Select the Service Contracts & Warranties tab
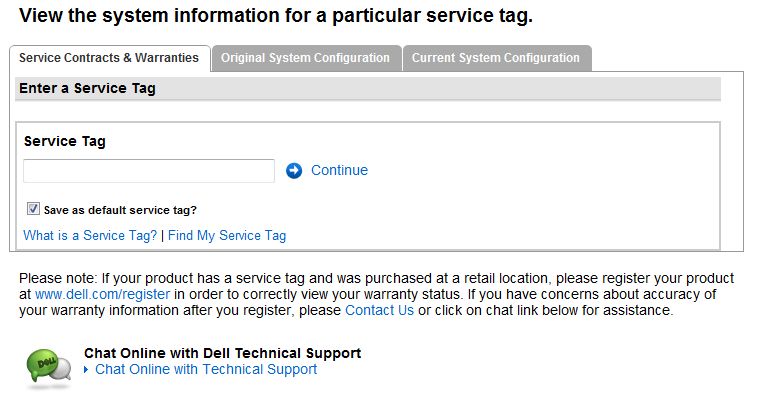Screen dimensions: 766x410 pos(109,58)
